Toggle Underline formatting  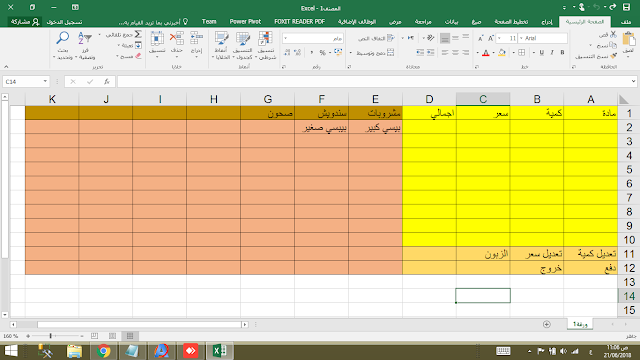coord(542,53)
